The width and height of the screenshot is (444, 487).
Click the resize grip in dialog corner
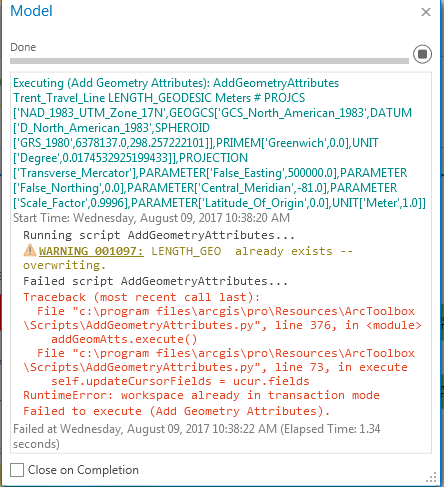[x=431, y=477]
